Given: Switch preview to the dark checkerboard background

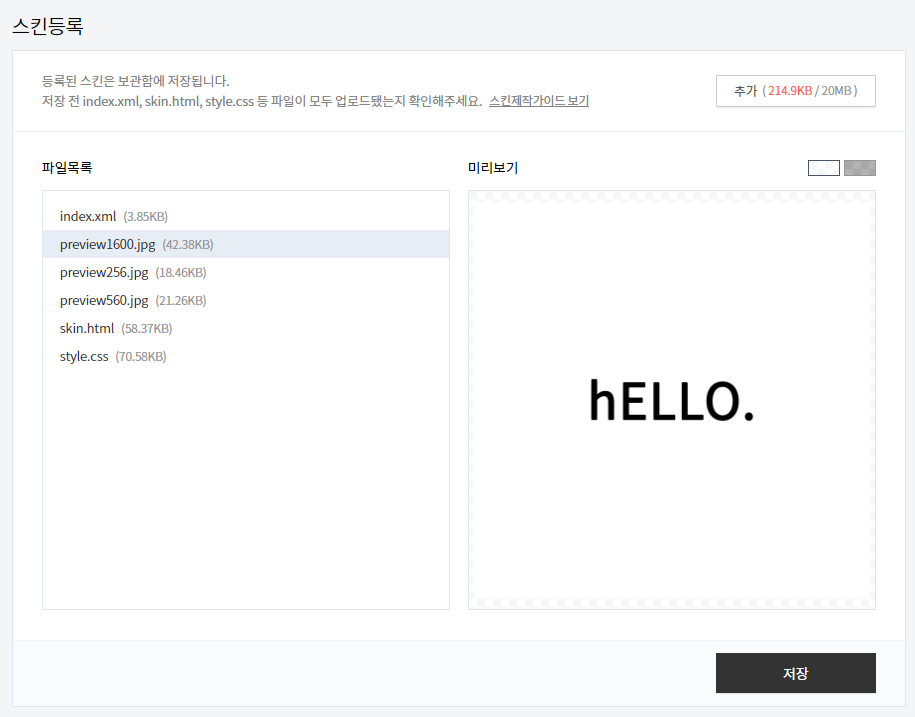Looking at the screenshot, I should pos(860,168).
